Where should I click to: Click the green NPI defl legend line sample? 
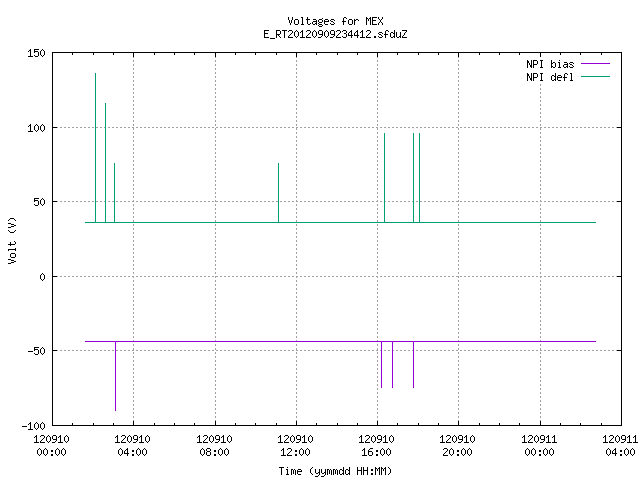595,77
